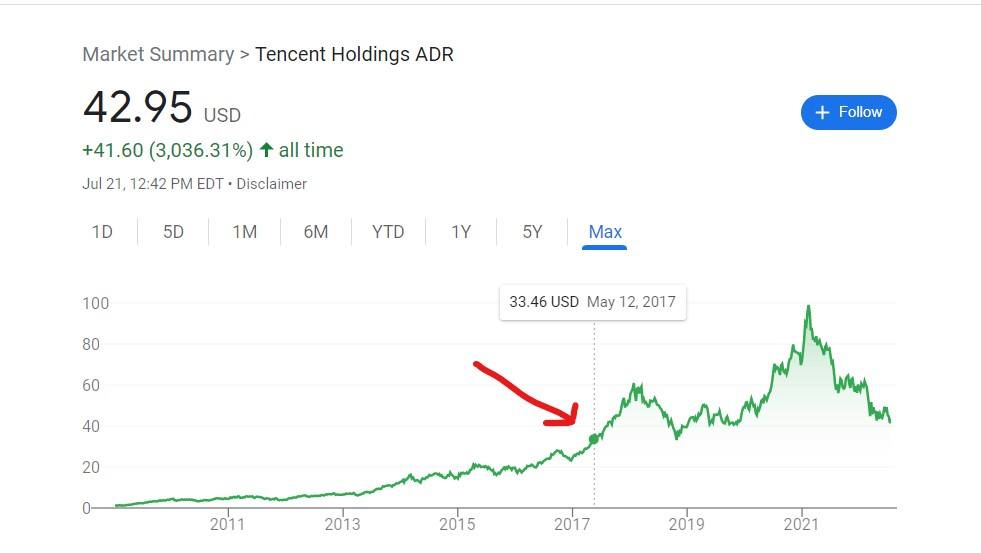
Task: Select the 5D time range tab
Action: [173, 232]
